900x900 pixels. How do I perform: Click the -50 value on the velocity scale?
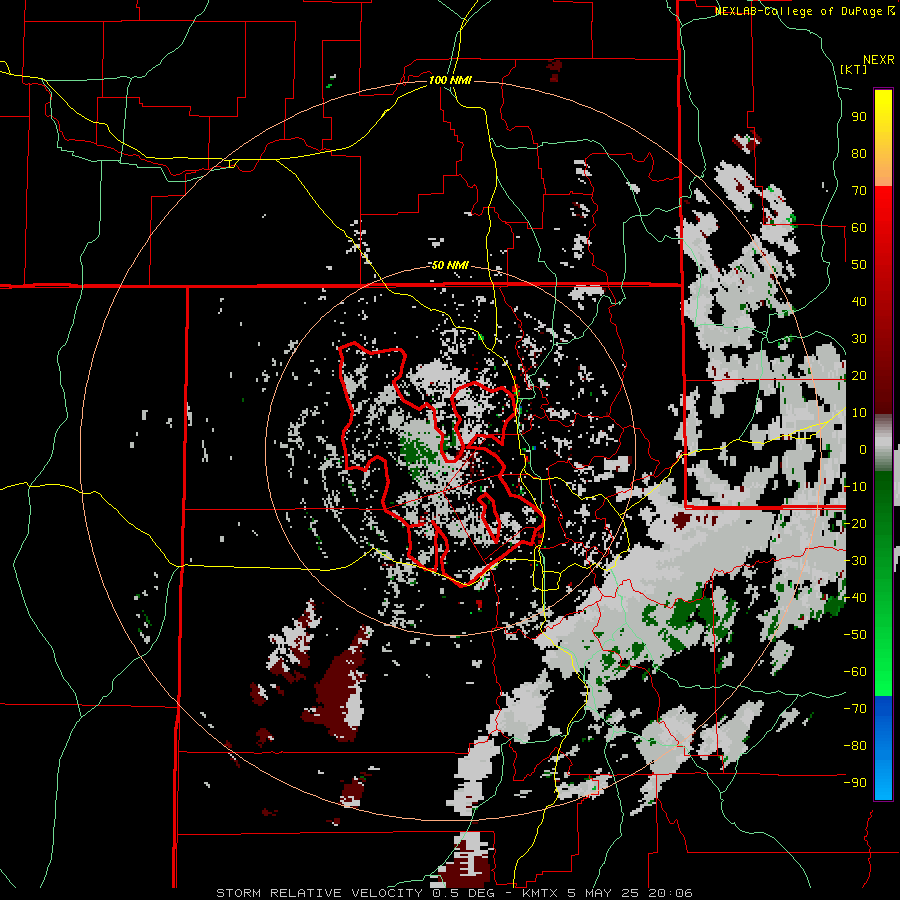855,635
